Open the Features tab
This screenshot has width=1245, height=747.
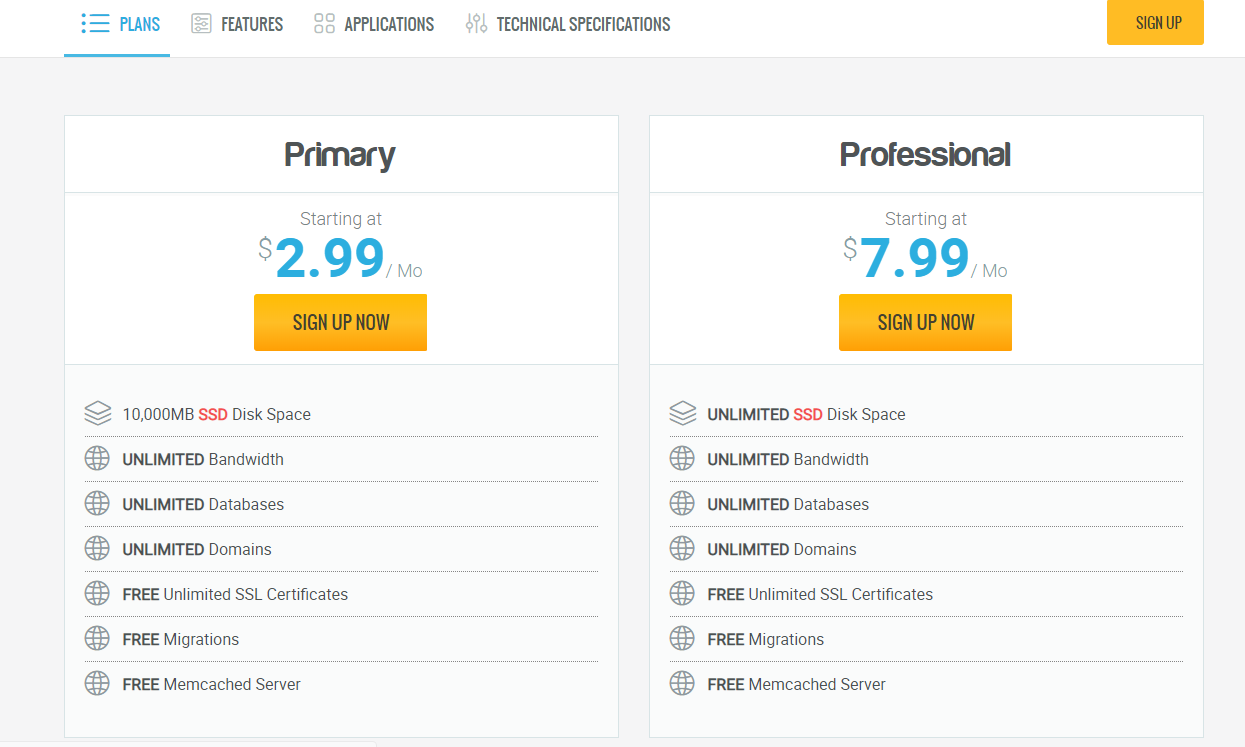coord(252,24)
